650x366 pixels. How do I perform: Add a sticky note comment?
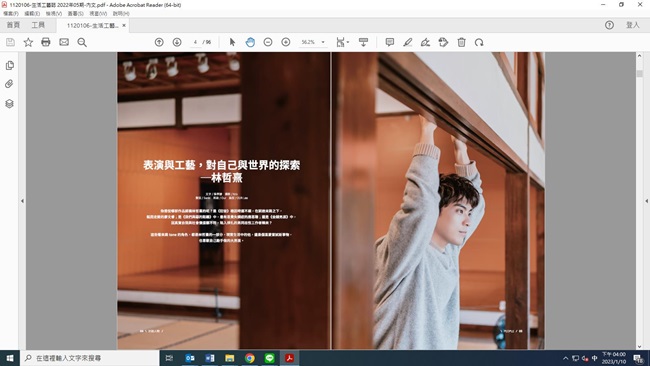point(390,42)
